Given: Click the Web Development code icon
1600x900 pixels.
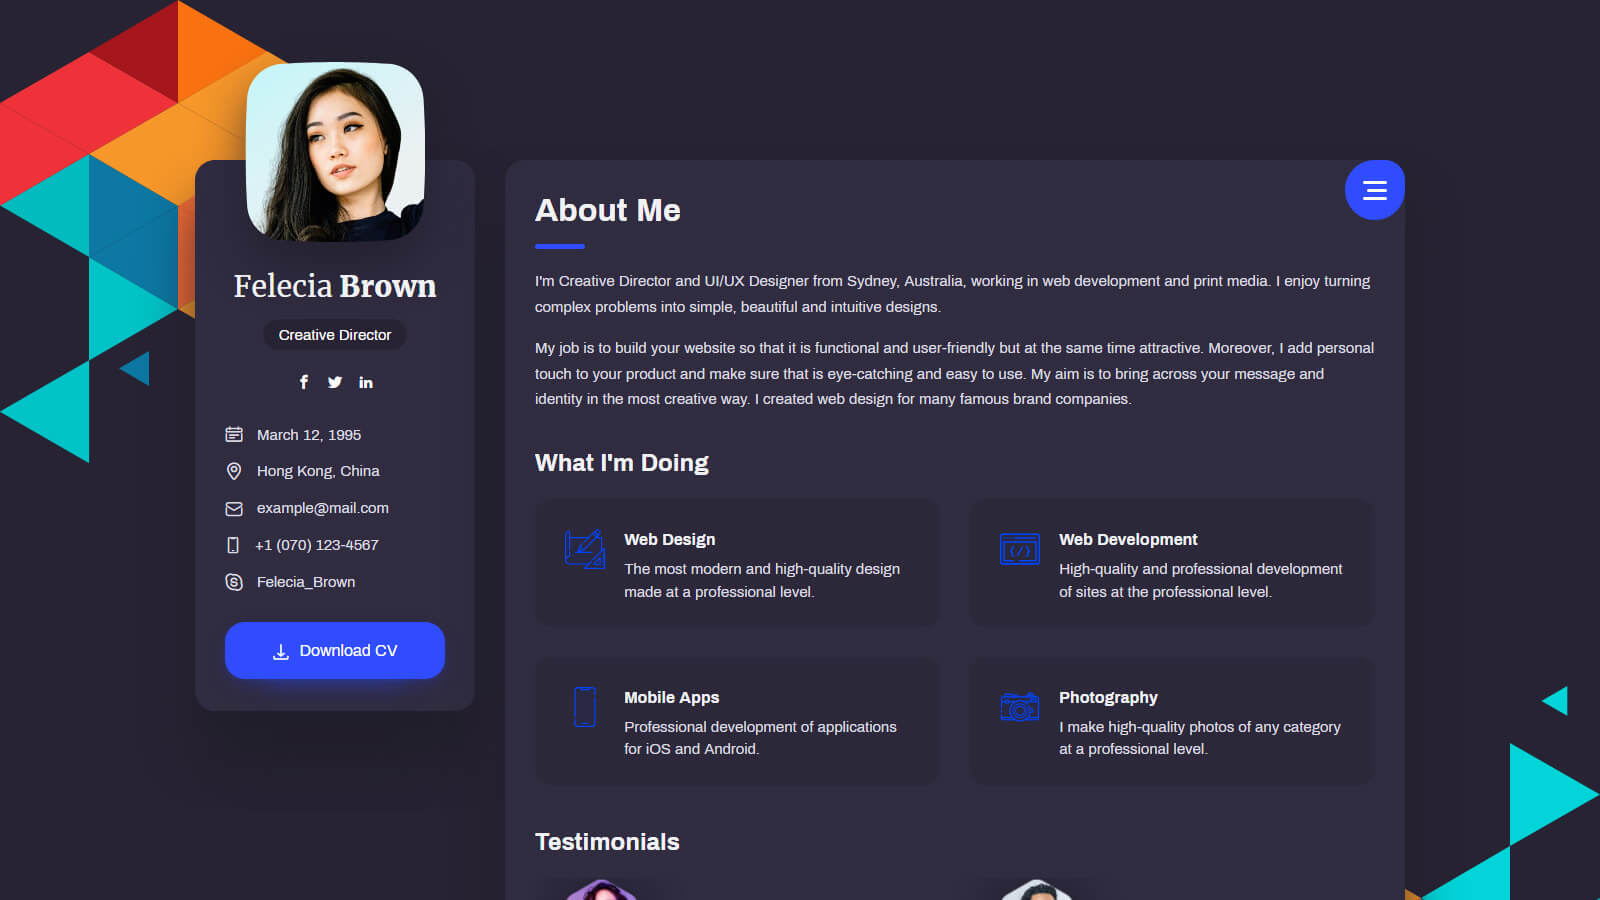Looking at the screenshot, I should point(1019,549).
